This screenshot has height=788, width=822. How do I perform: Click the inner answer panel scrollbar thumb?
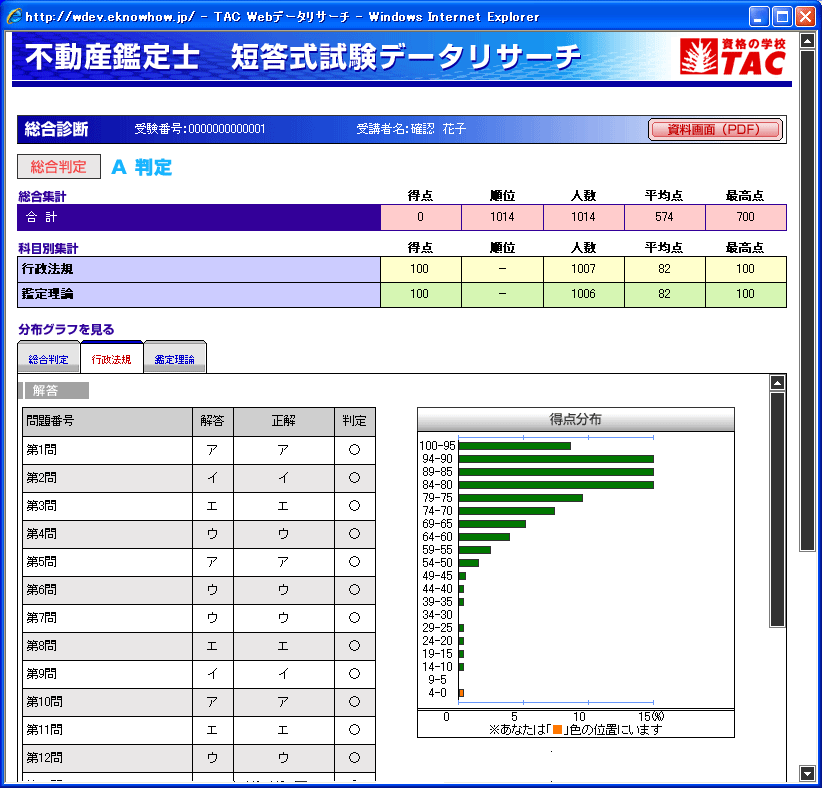tap(777, 510)
